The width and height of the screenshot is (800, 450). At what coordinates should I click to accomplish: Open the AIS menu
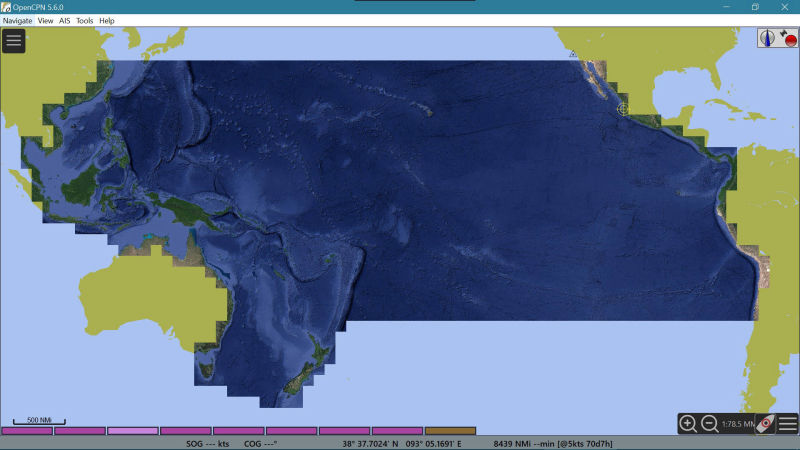(64, 21)
